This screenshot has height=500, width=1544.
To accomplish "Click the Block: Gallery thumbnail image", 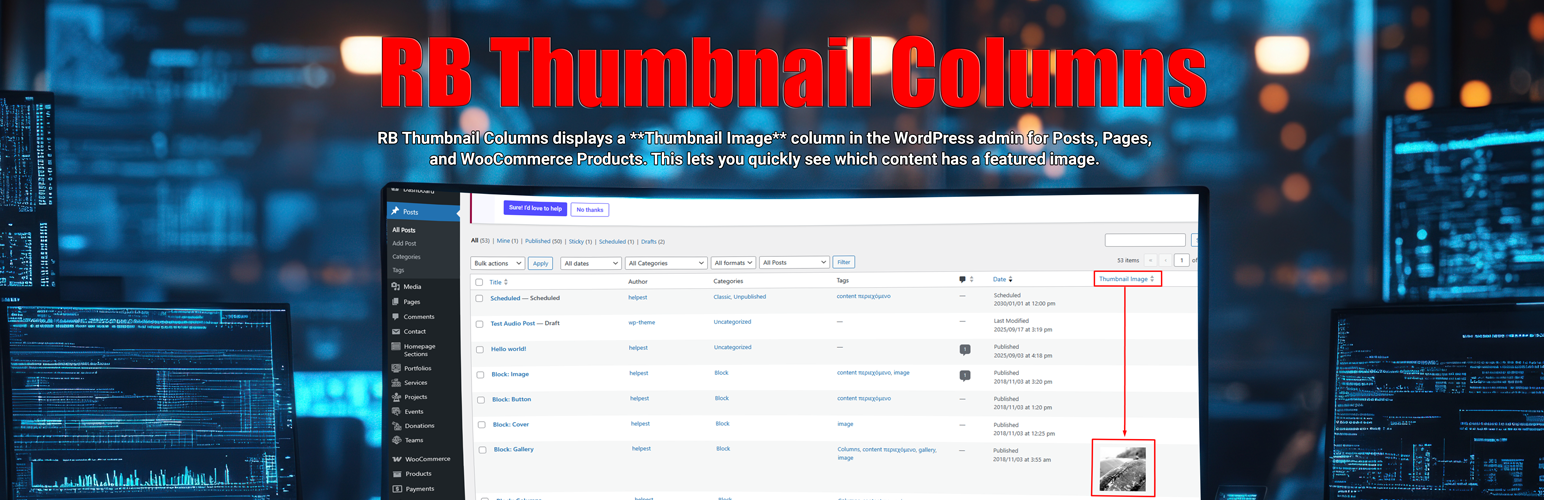I will coord(1122,469).
